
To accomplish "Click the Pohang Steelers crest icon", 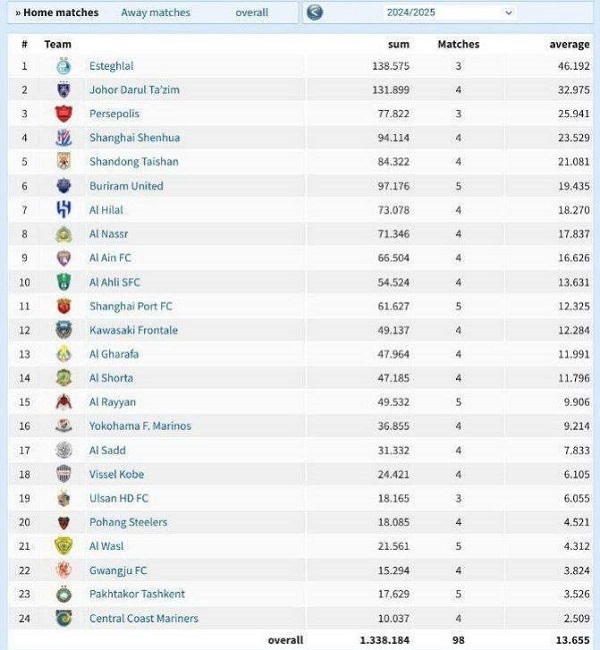I will [x=64, y=522].
